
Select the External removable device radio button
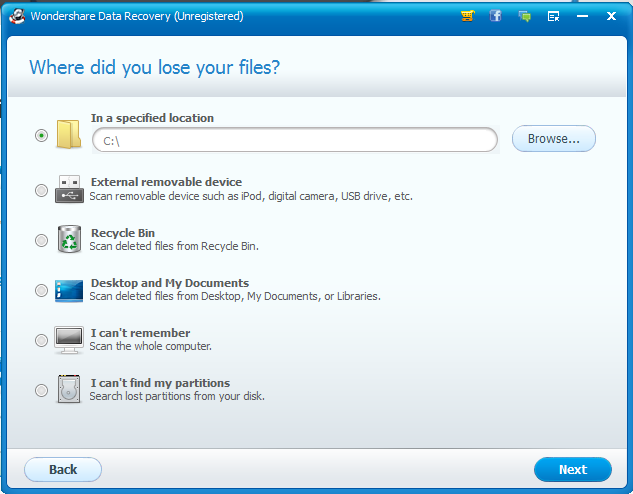click(41, 190)
